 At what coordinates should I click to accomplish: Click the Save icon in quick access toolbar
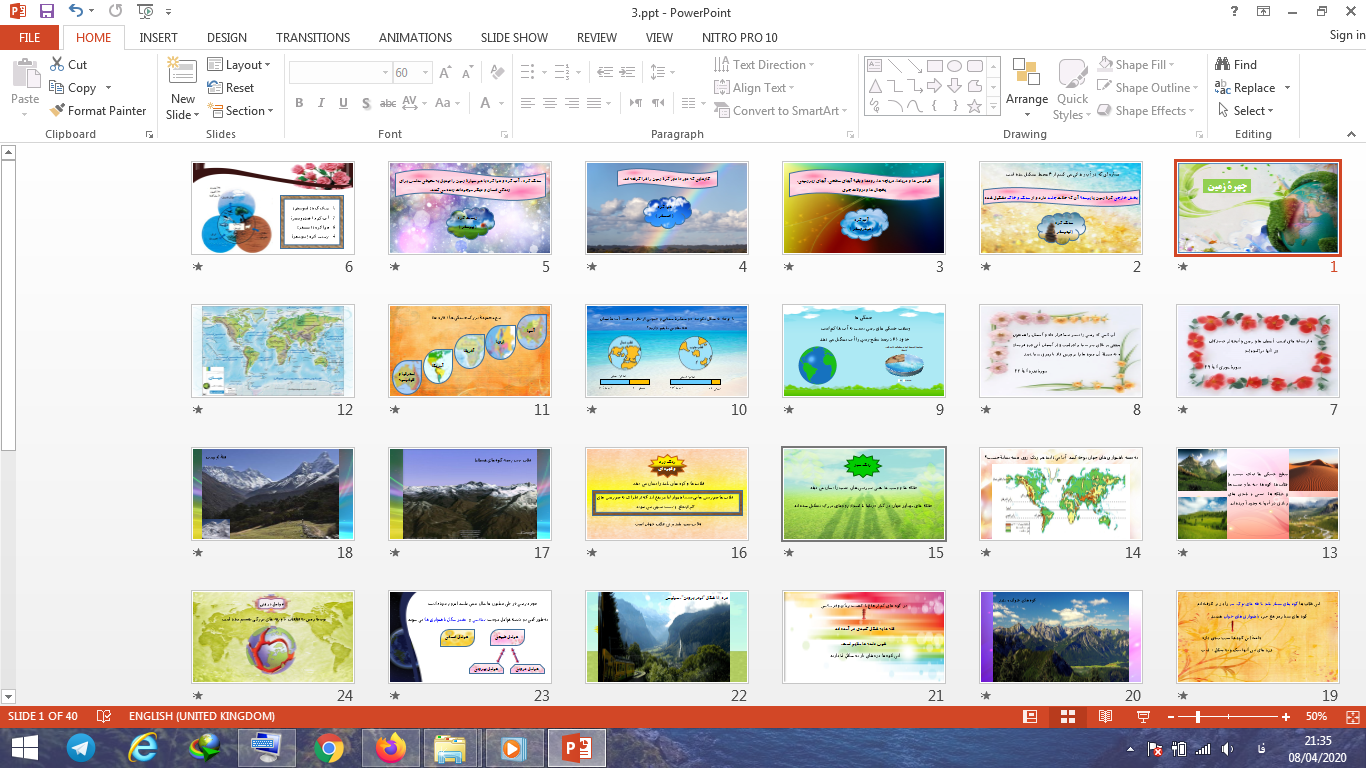[46, 12]
